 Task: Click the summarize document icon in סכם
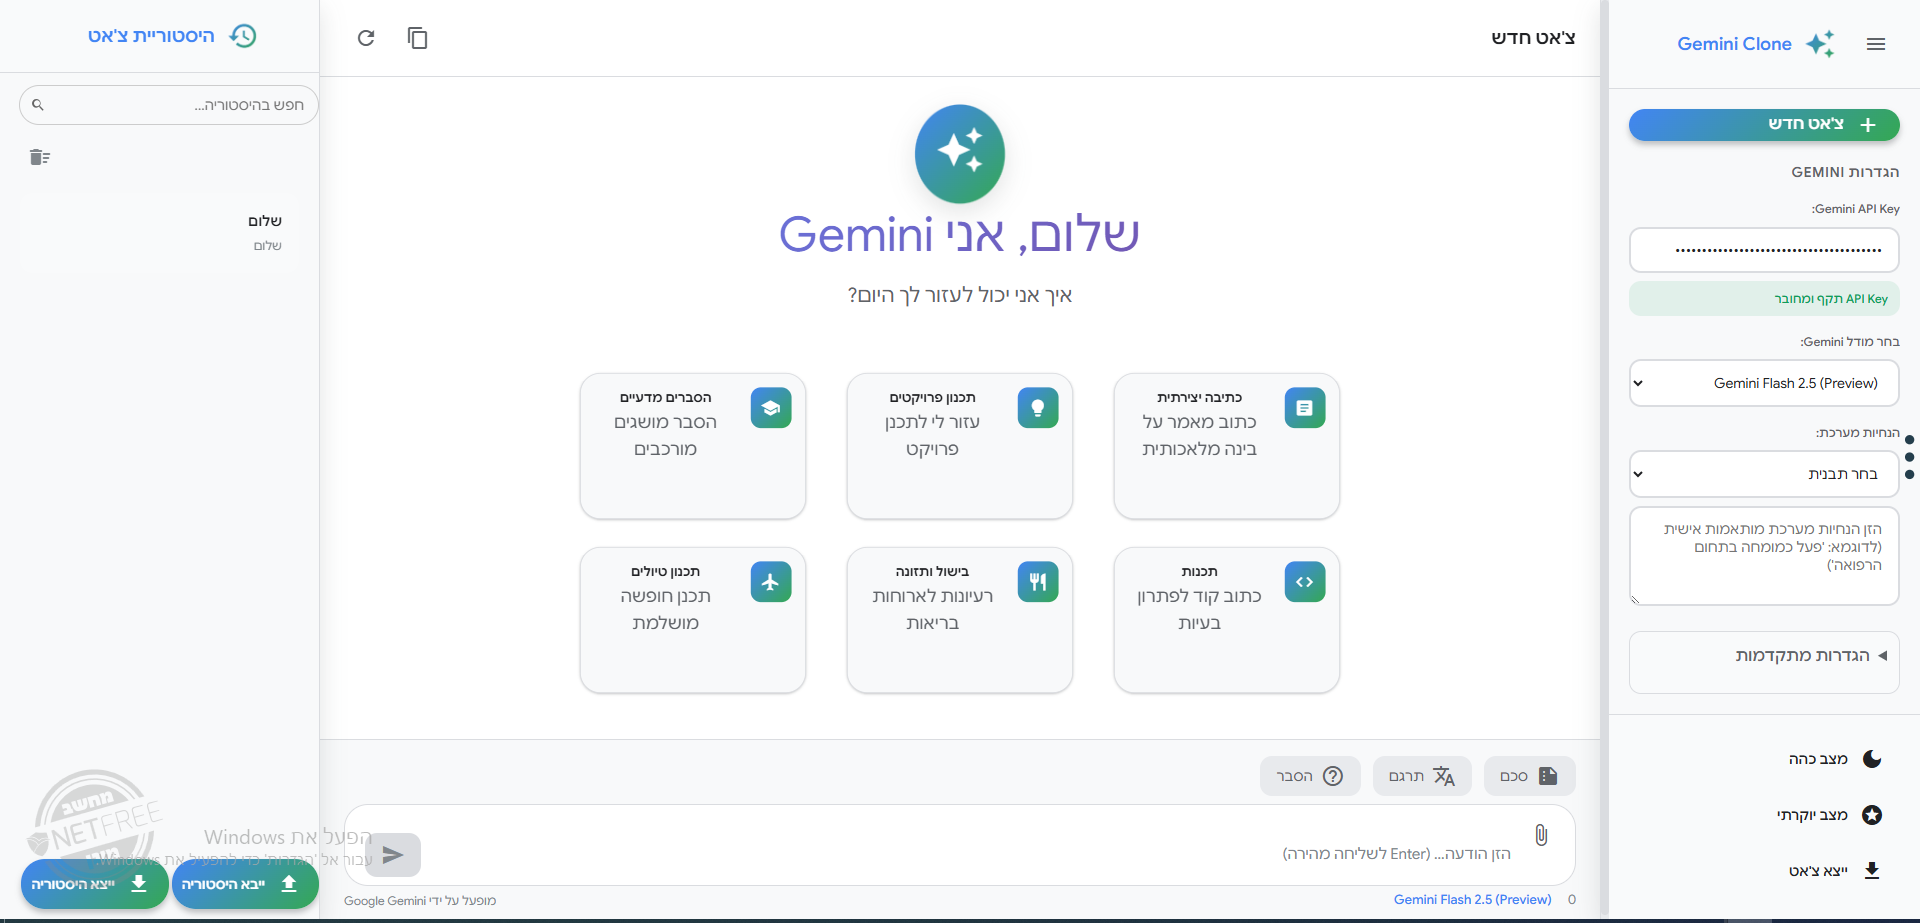1548,776
